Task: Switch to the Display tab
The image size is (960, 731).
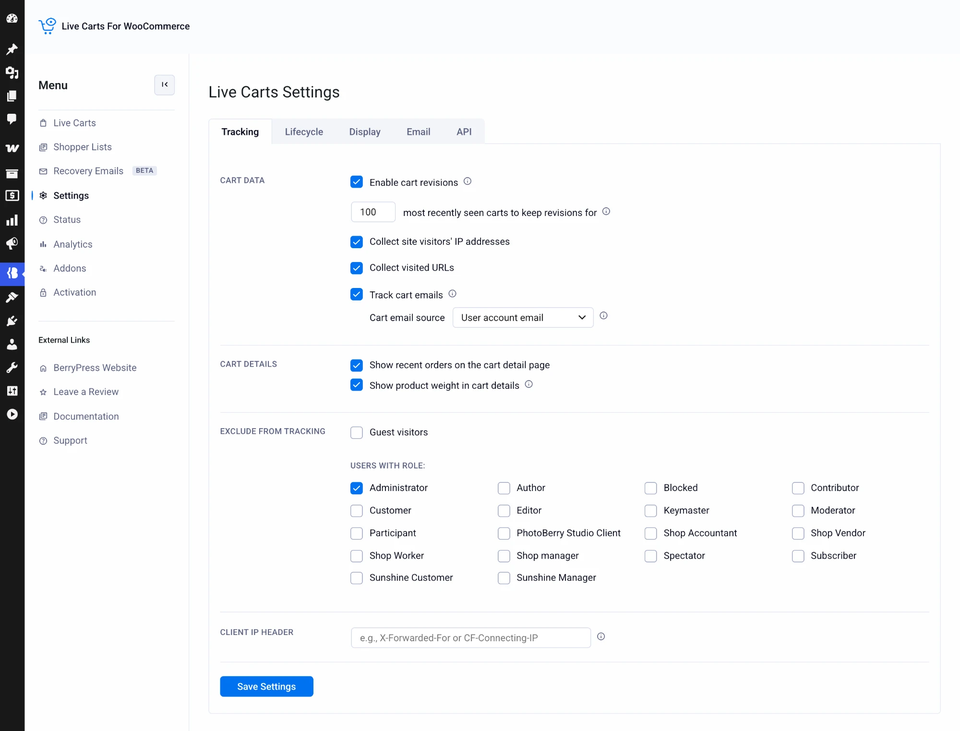Action: pos(365,132)
